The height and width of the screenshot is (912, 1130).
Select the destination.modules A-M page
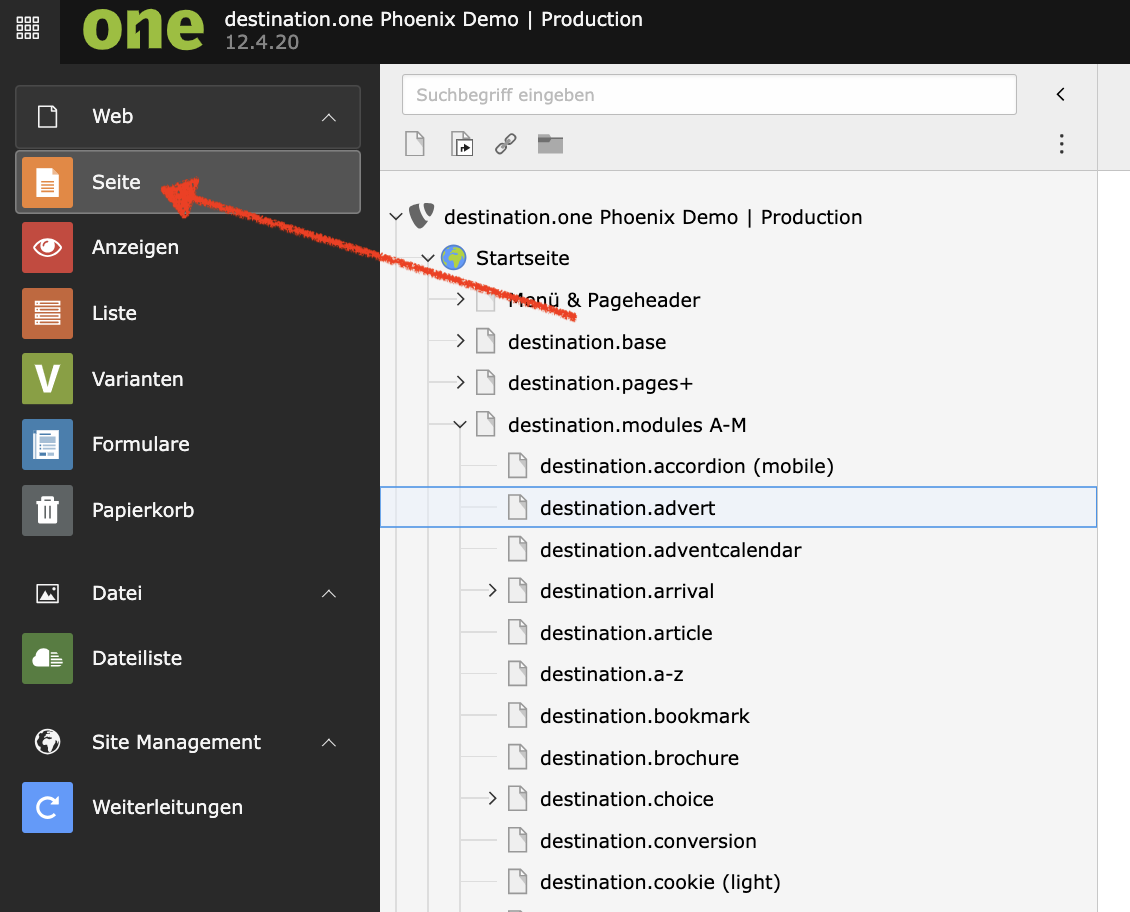[x=627, y=425]
